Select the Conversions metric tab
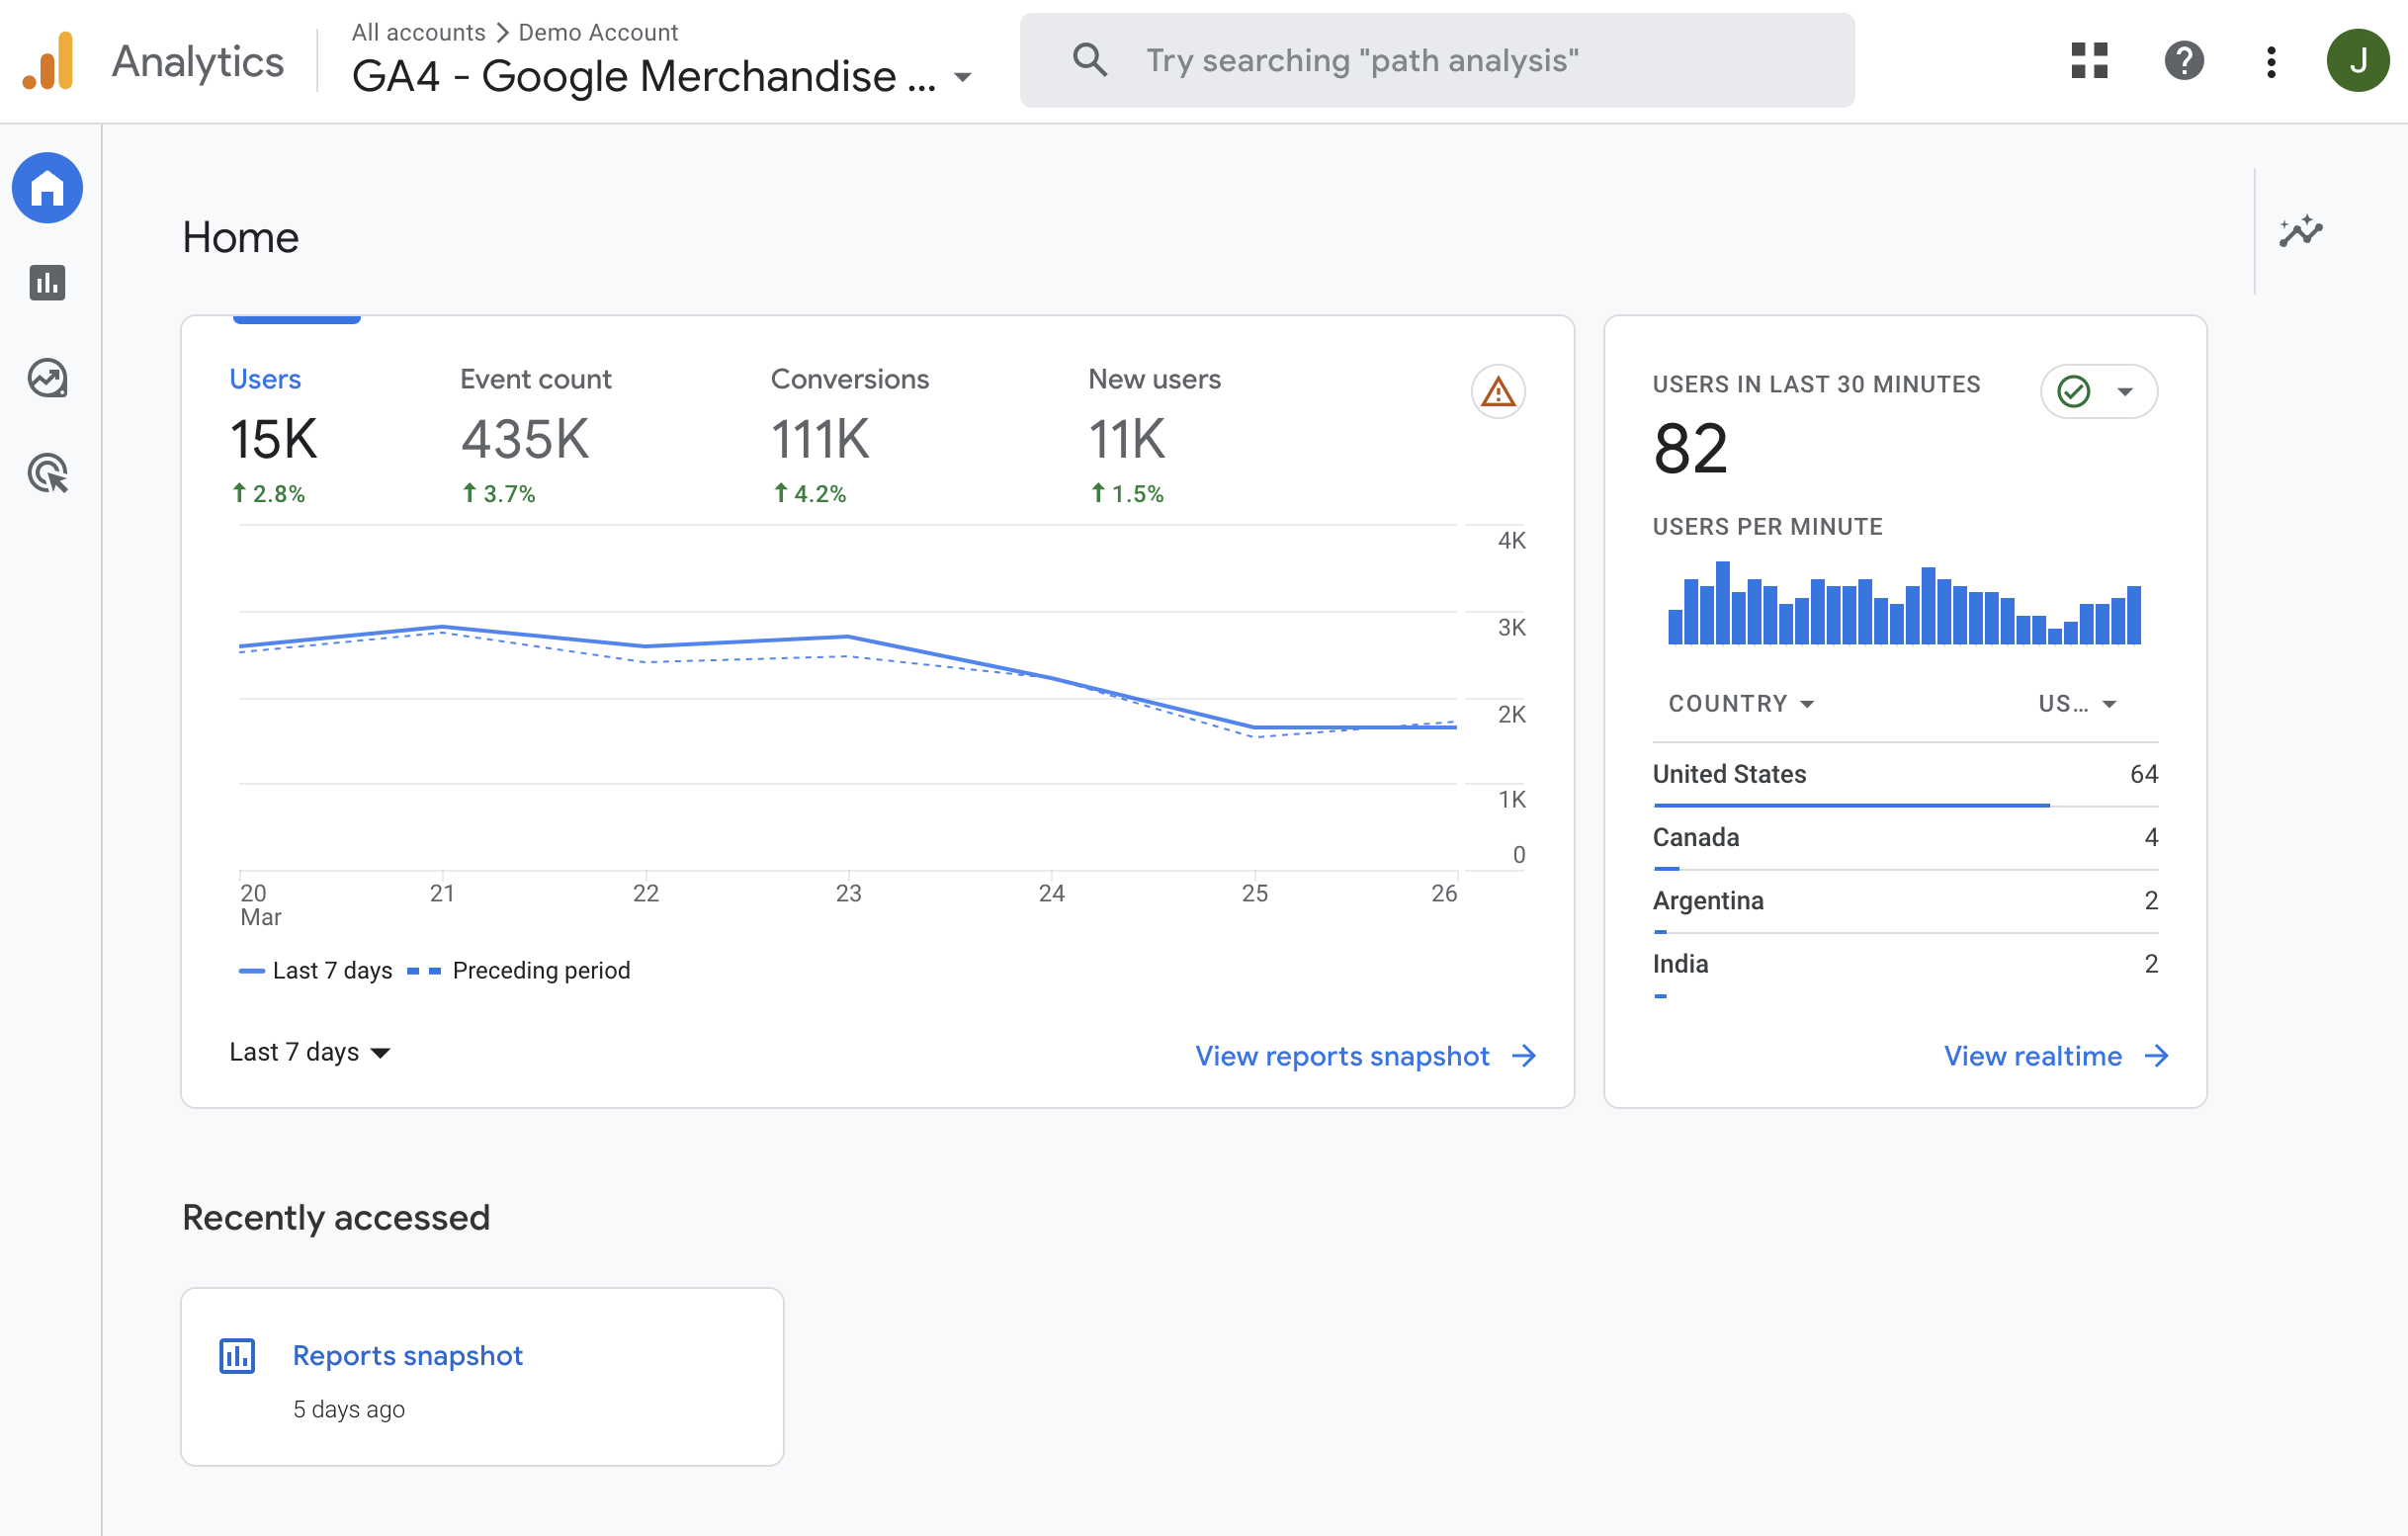This screenshot has height=1536, width=2408. point(849,435)
